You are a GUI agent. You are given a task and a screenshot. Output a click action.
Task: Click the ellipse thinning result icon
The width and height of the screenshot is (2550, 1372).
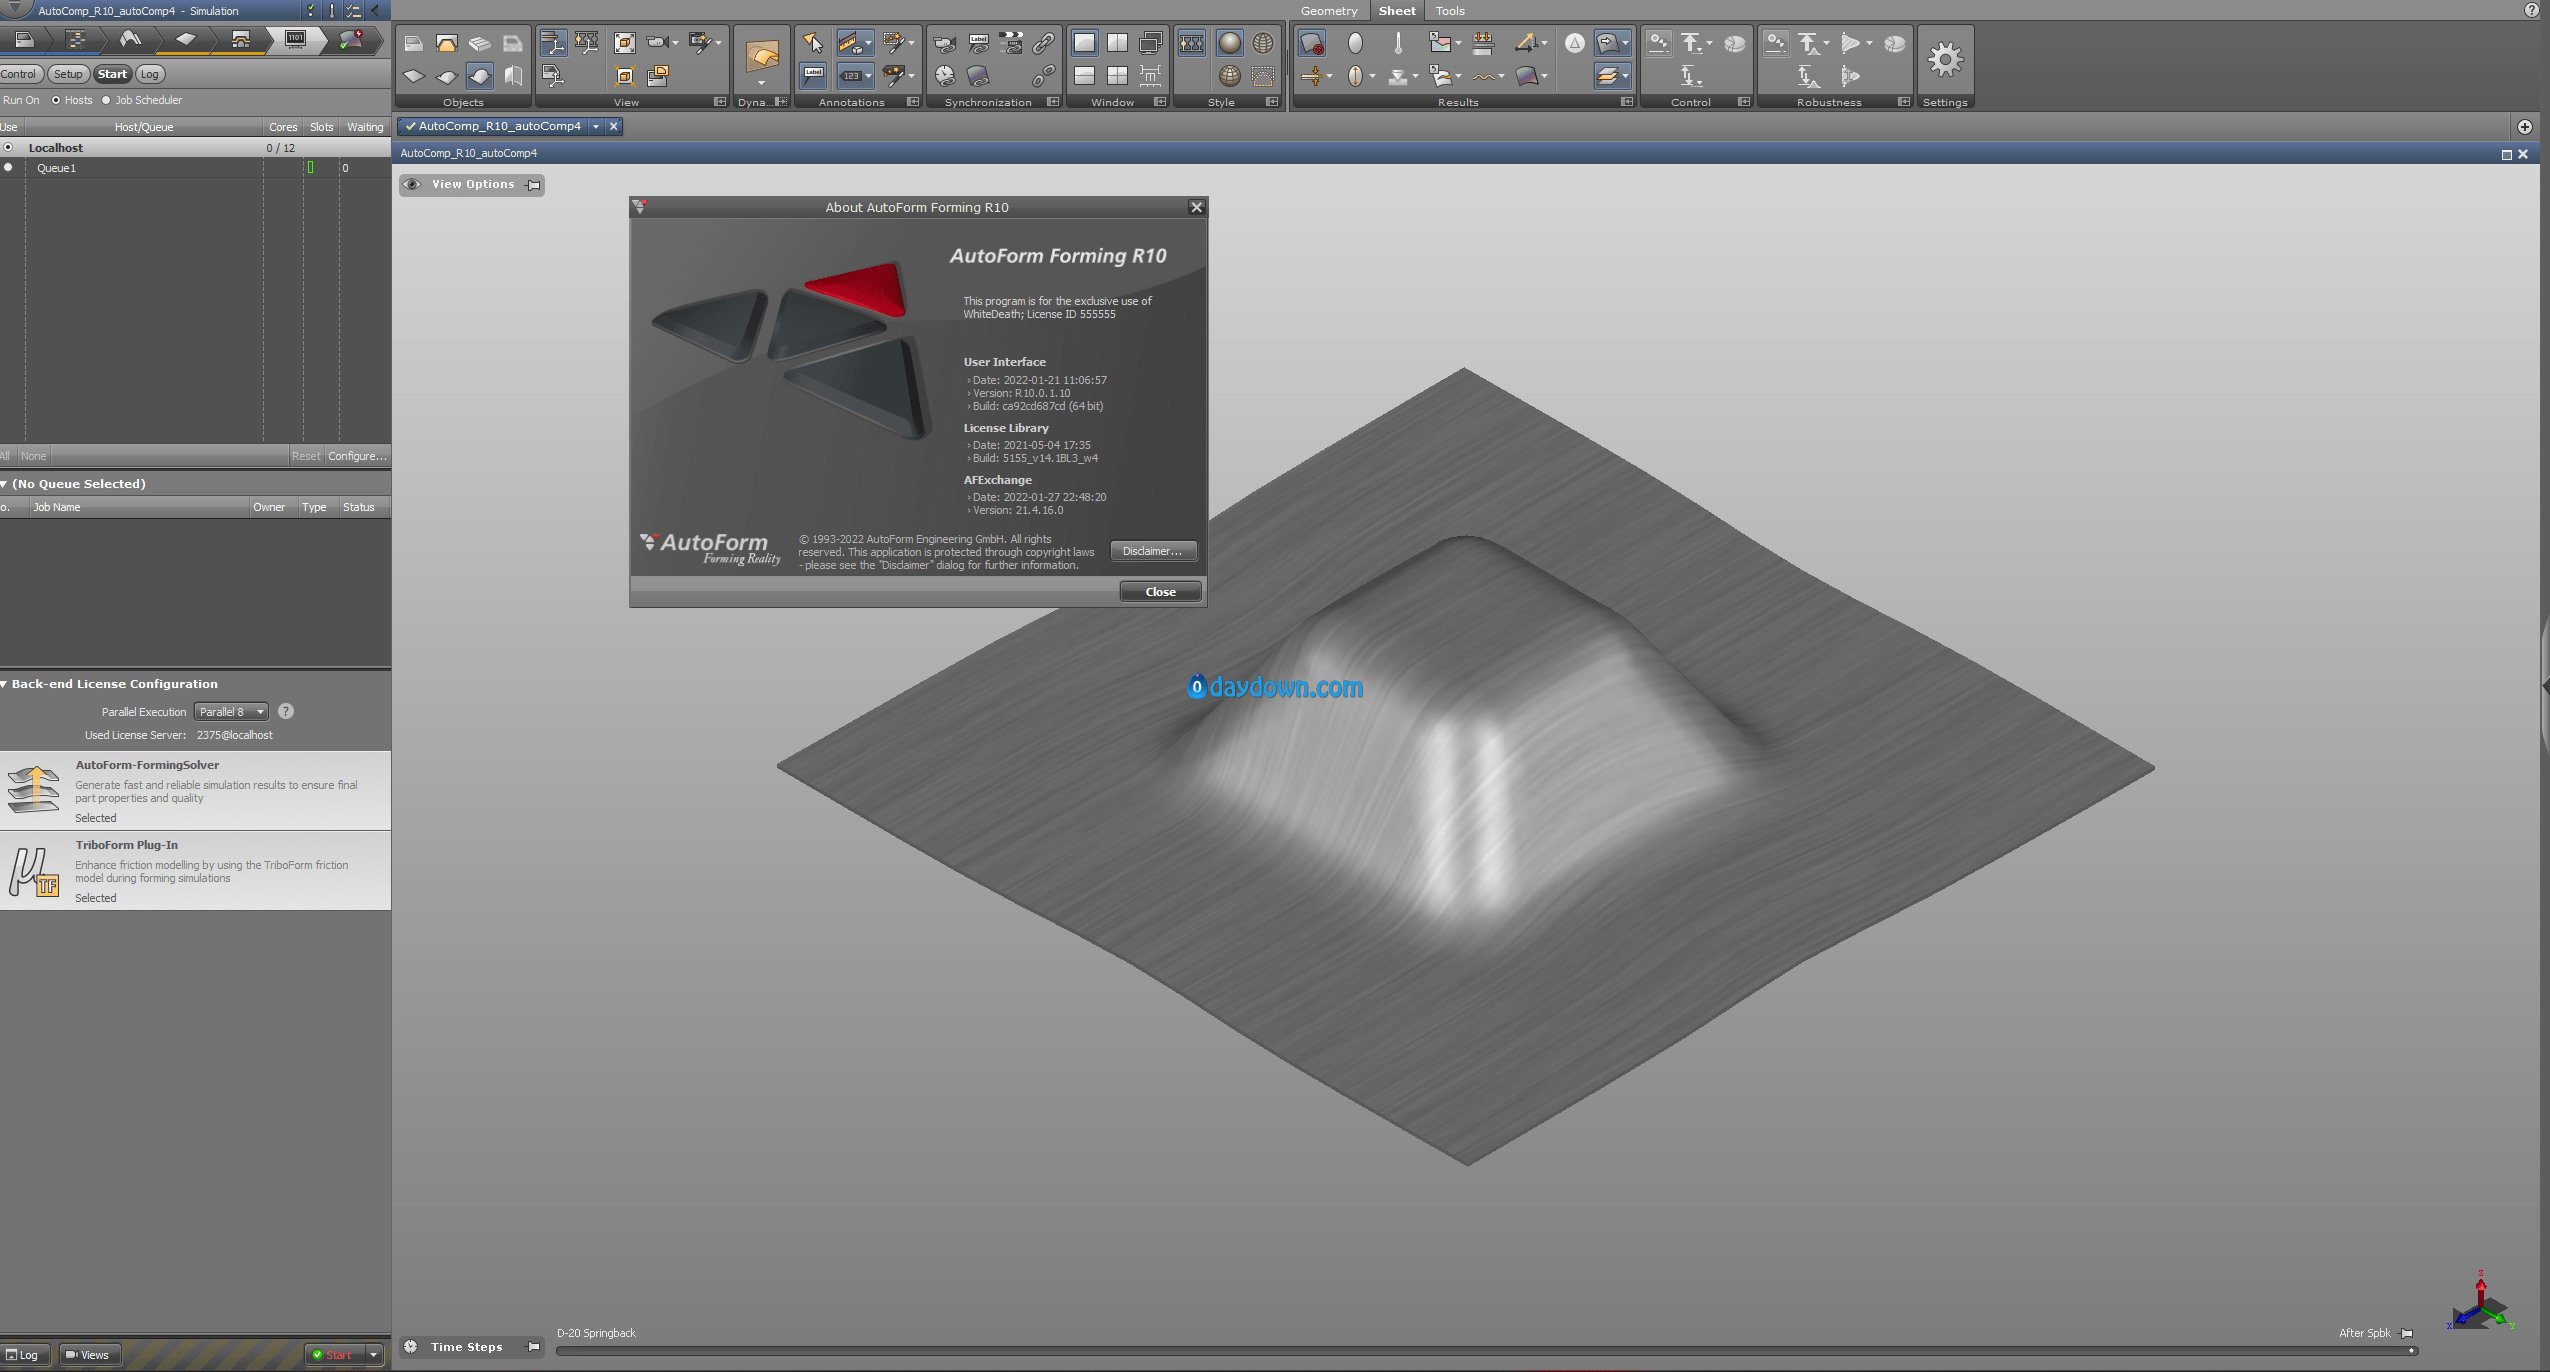(x=1355, y=42)
